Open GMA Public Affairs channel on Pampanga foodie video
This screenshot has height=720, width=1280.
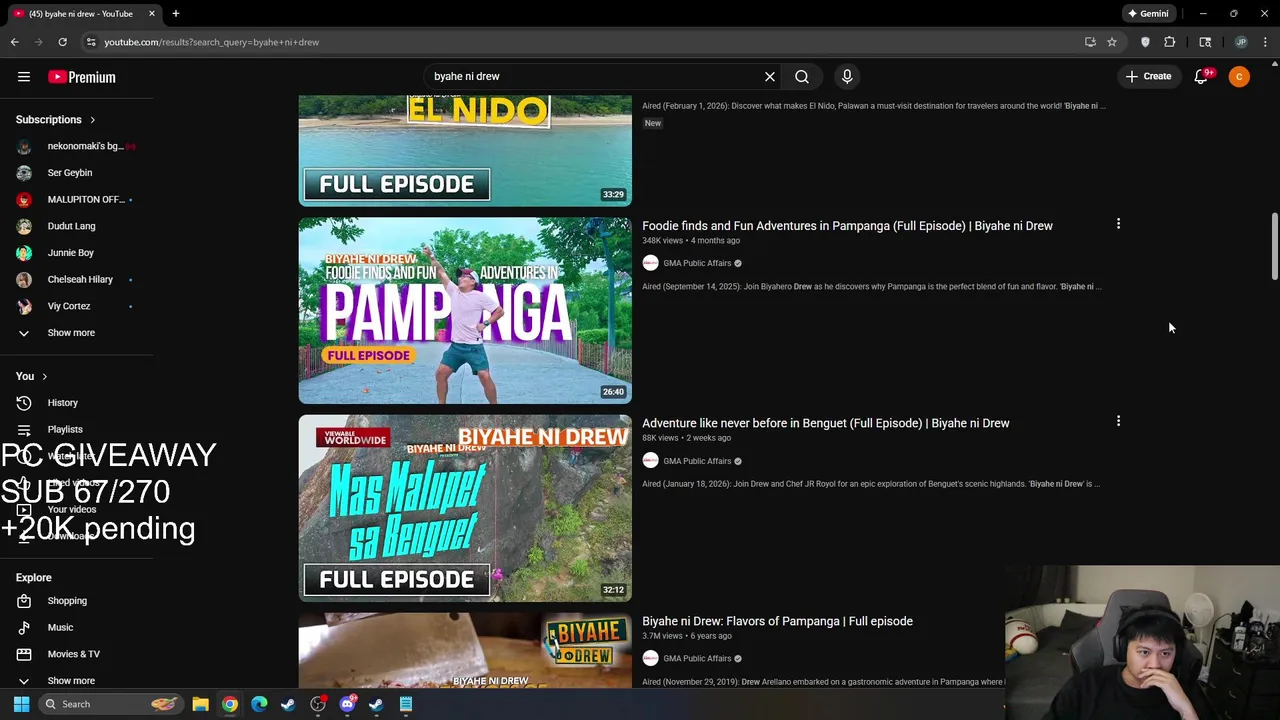[697, 263]
